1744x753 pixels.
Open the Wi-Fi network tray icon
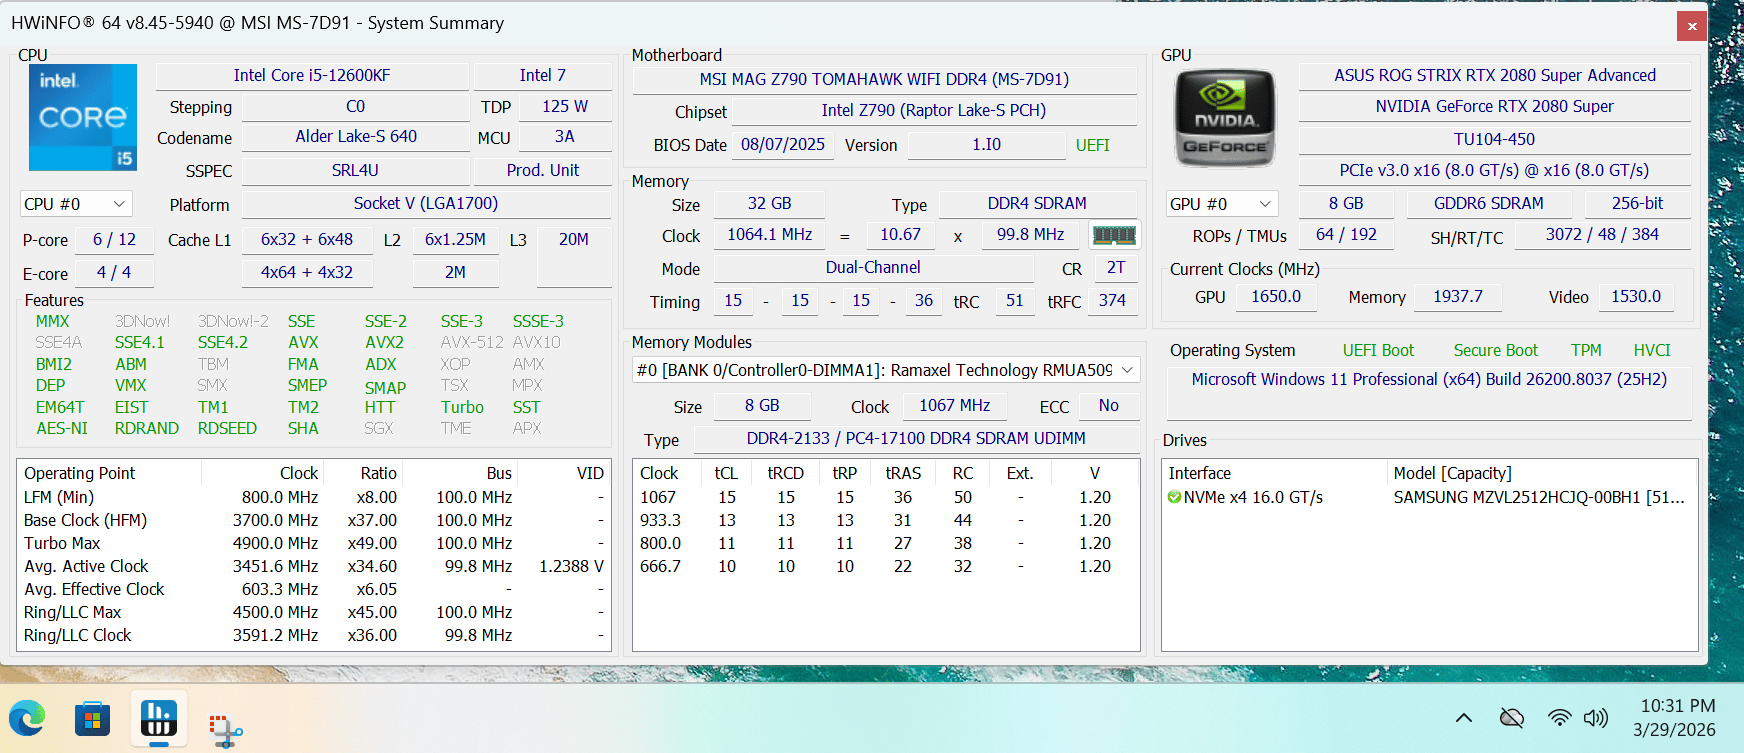[x=1558, y=717]
